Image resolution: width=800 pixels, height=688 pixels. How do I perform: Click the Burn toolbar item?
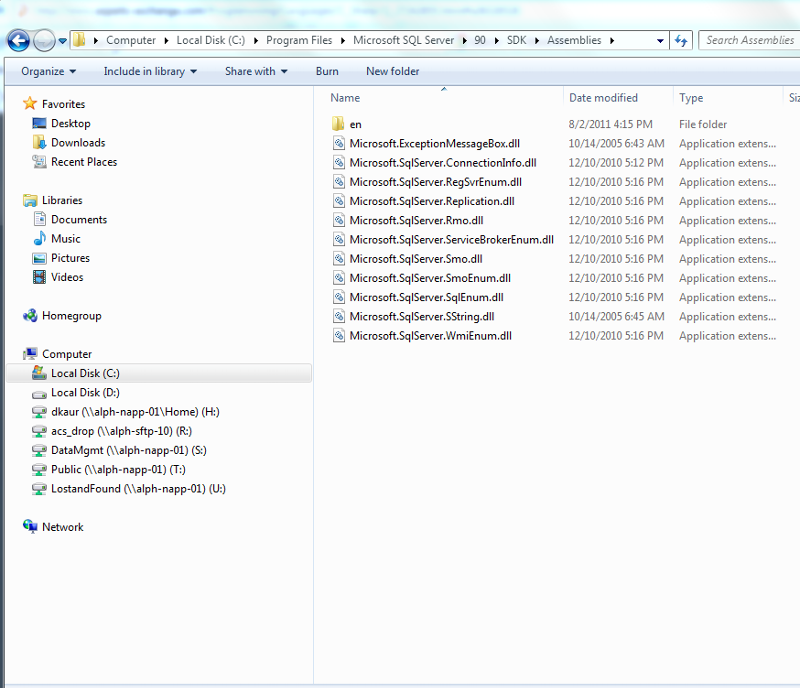click(327, 71)
